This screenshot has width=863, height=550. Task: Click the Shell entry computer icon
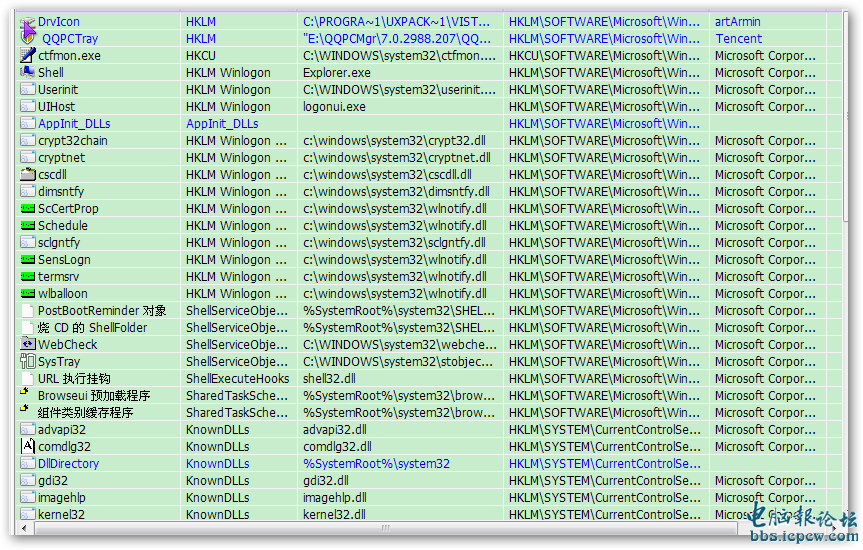tap(28, 72)
